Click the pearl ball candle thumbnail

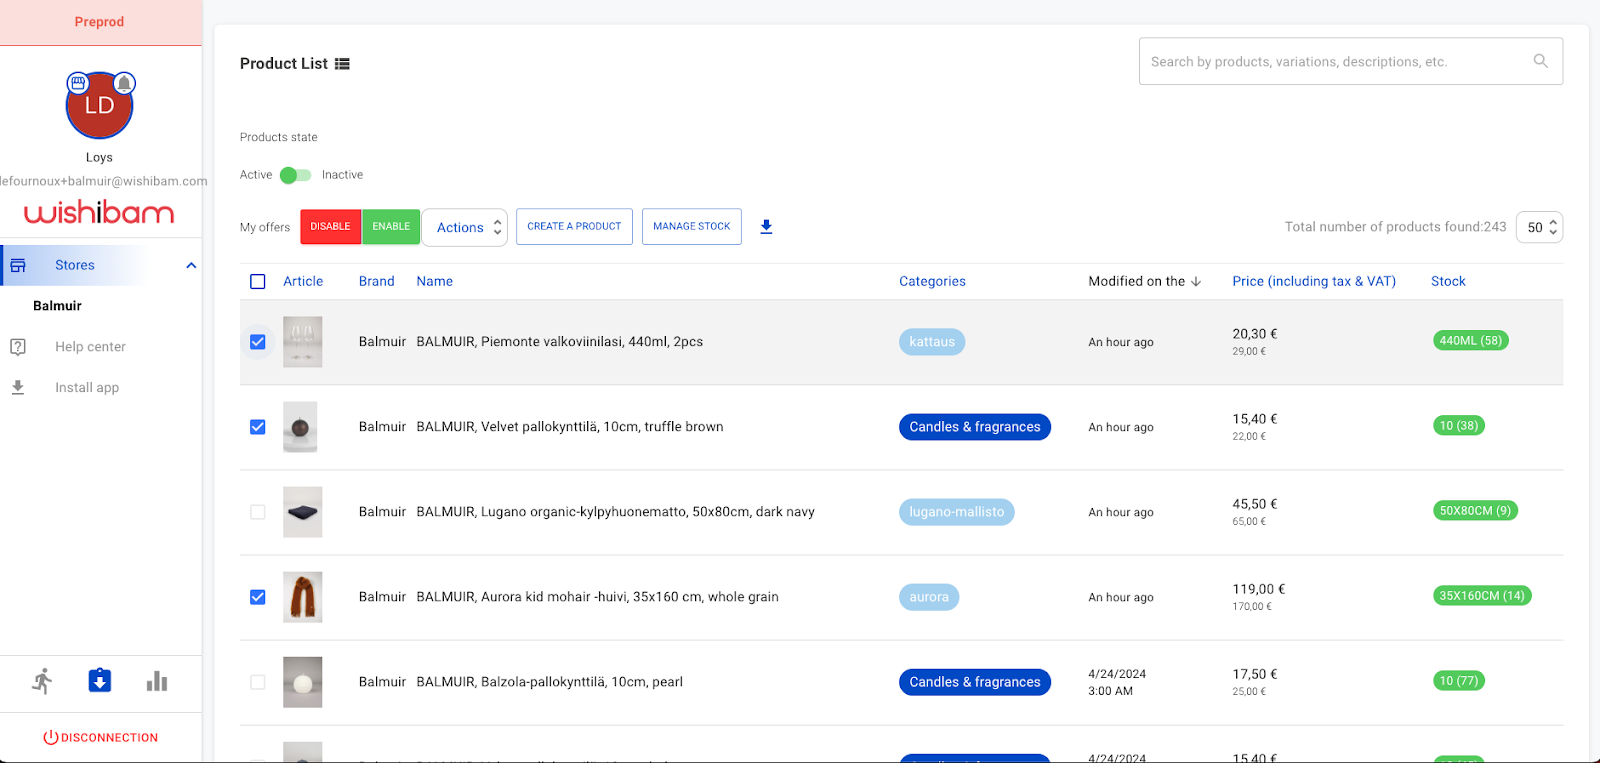(x=302, y=682)
